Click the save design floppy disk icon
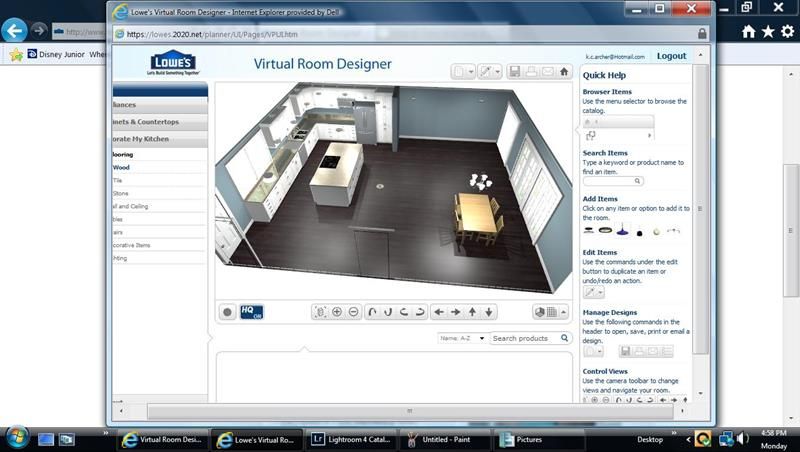The image size is (800, 452). [x=514, y=72]
